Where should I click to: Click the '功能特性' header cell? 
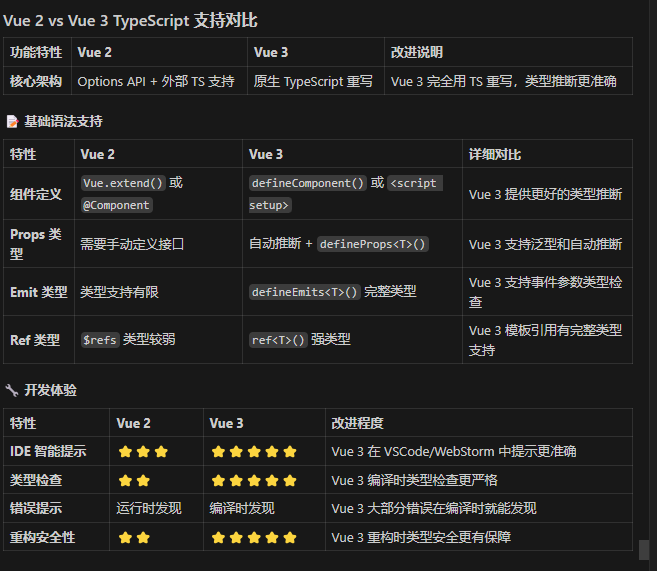tap(36, 52)
